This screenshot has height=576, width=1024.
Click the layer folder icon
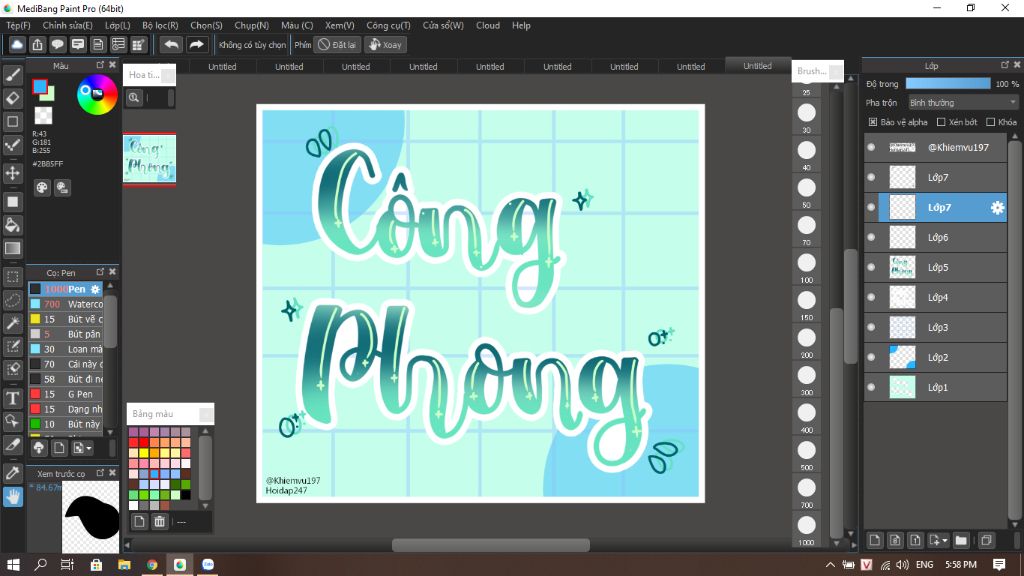point(961,540)
